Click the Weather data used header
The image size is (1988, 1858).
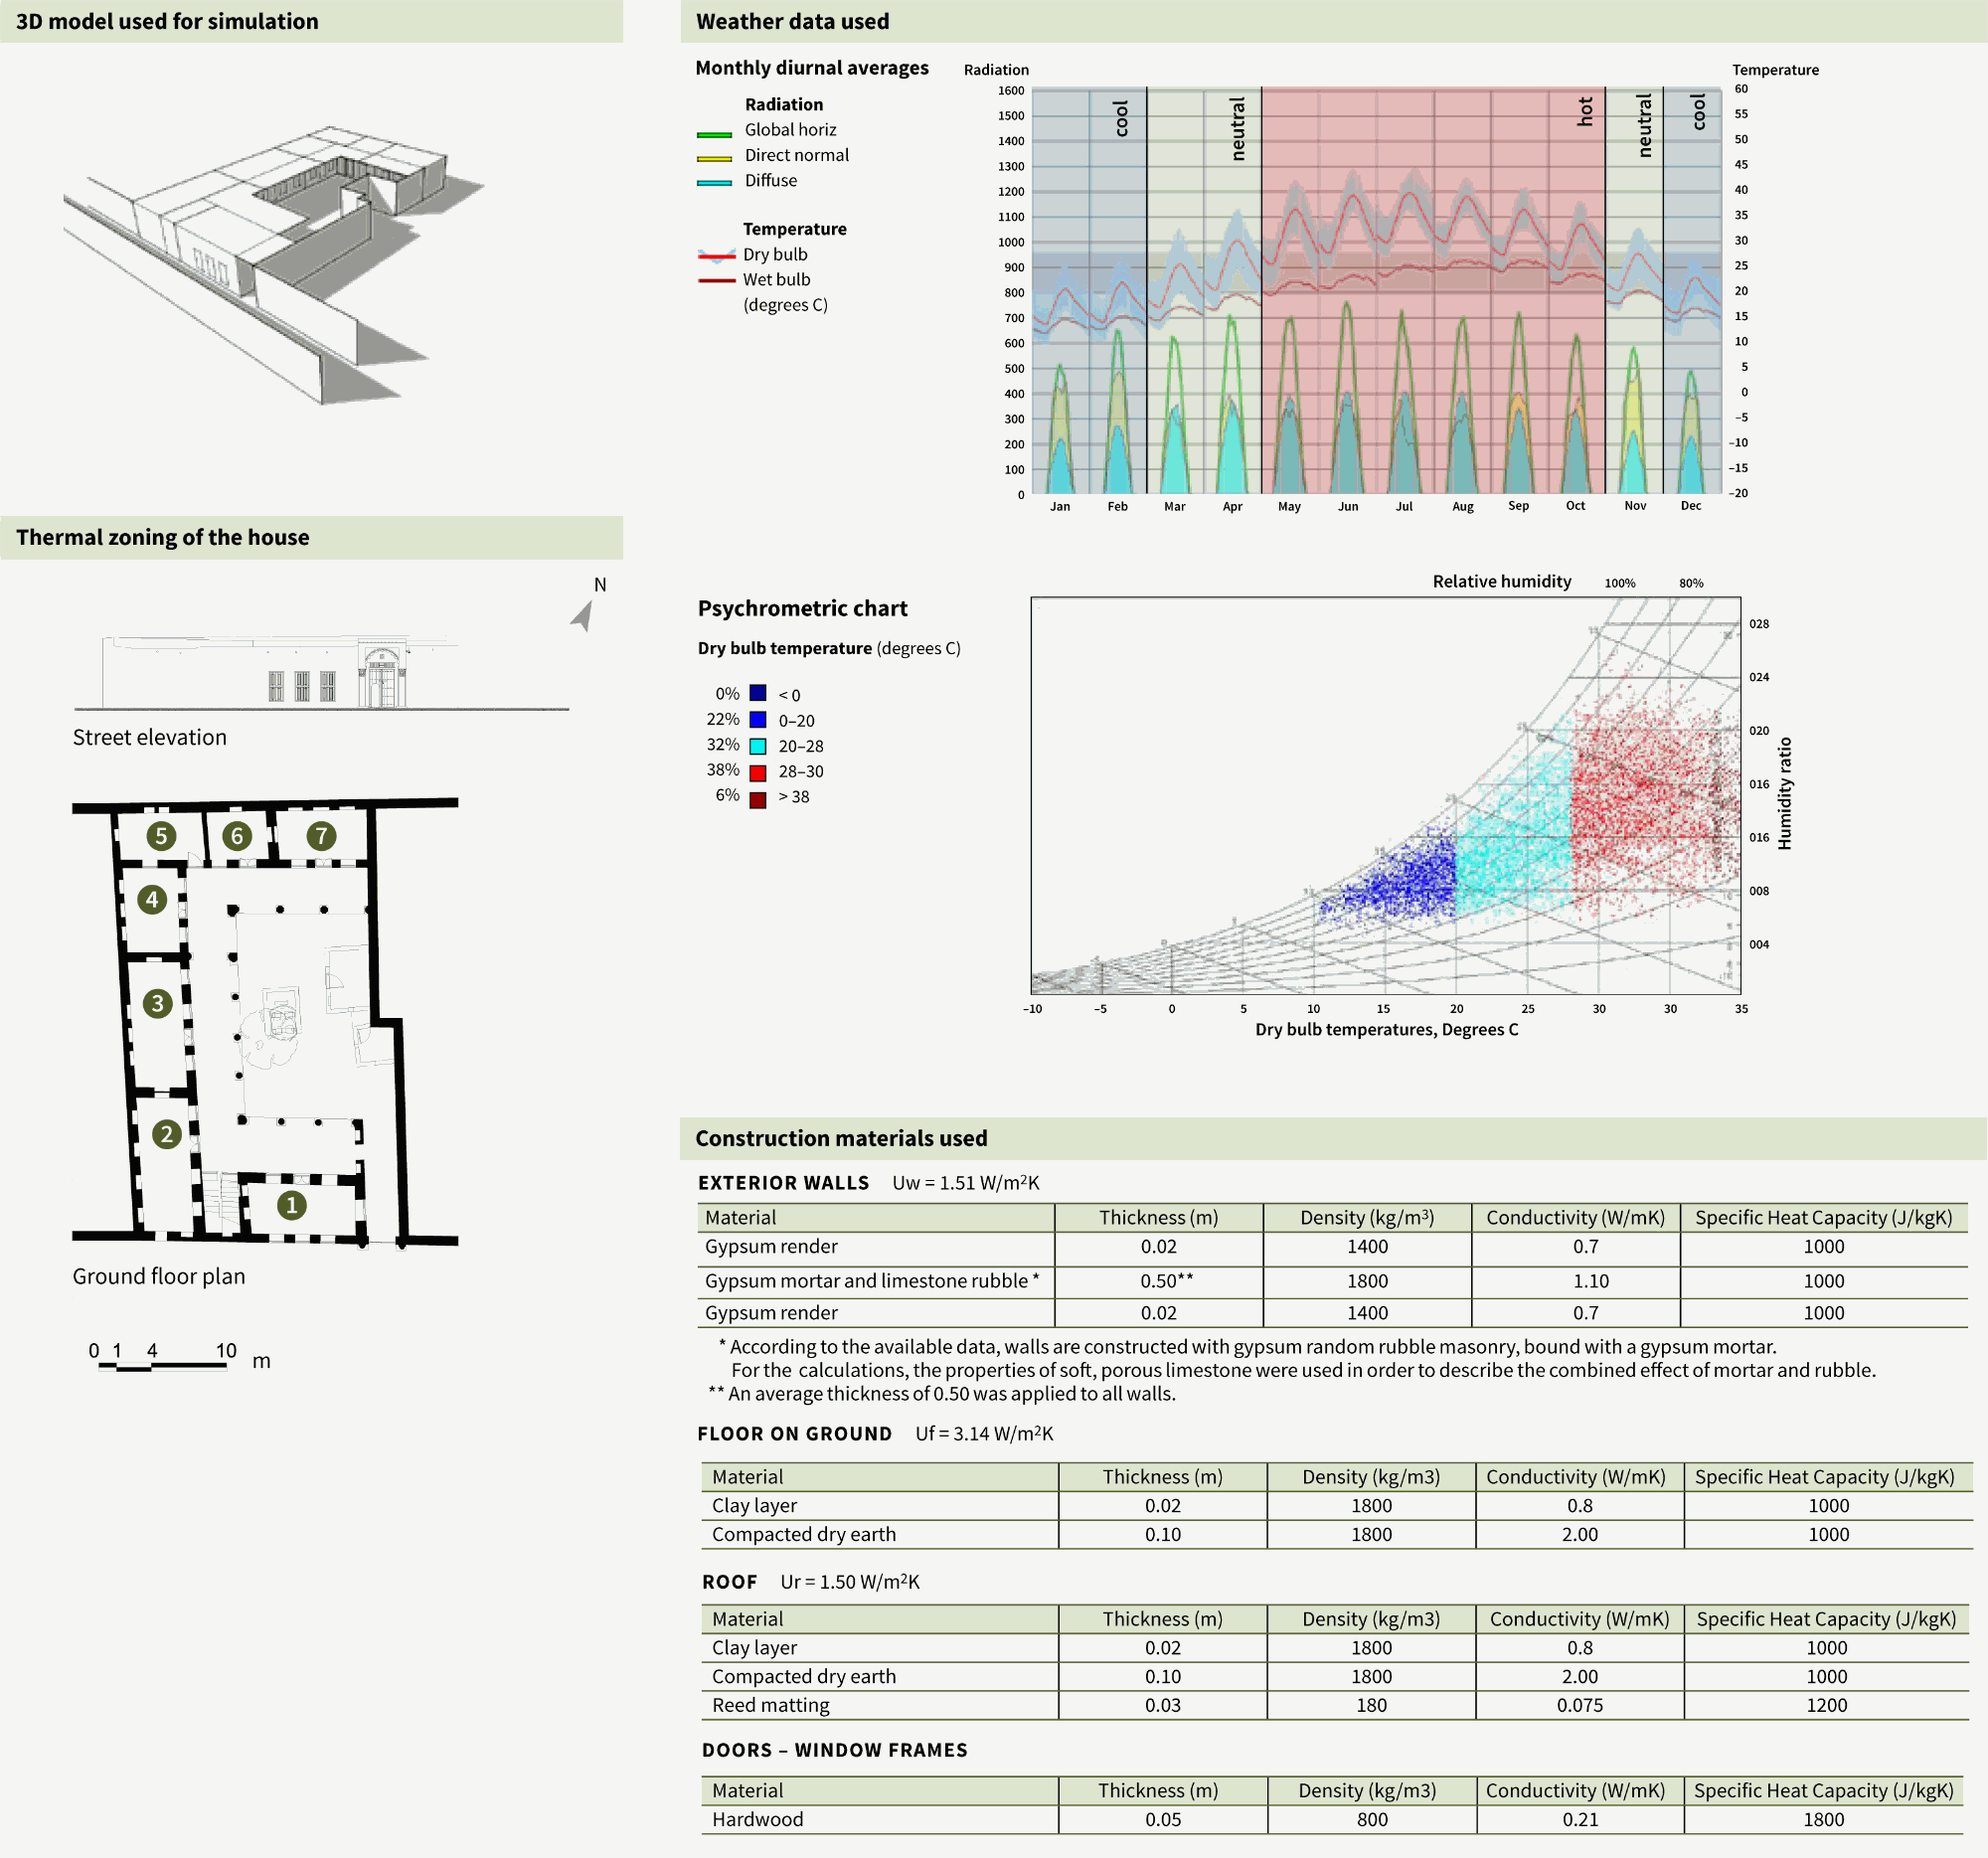coord(792,21)
